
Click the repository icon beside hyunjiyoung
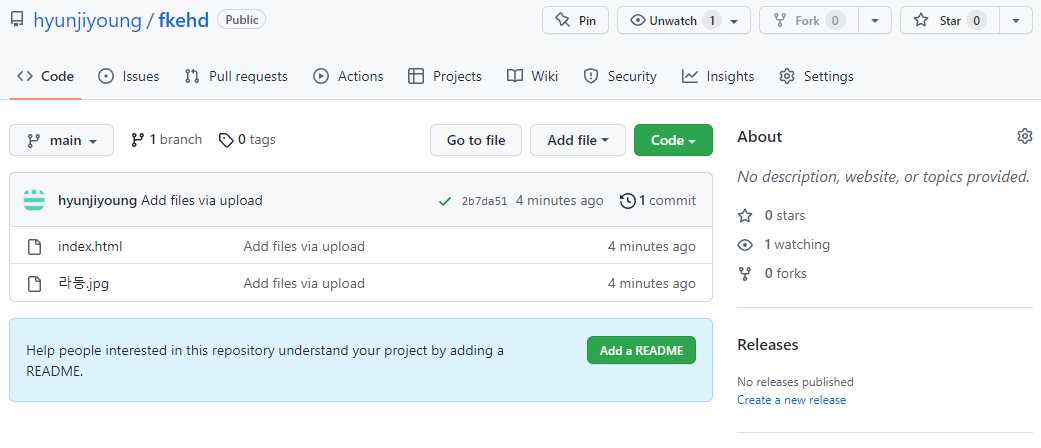pyautogui.click(x=17, y=20)
